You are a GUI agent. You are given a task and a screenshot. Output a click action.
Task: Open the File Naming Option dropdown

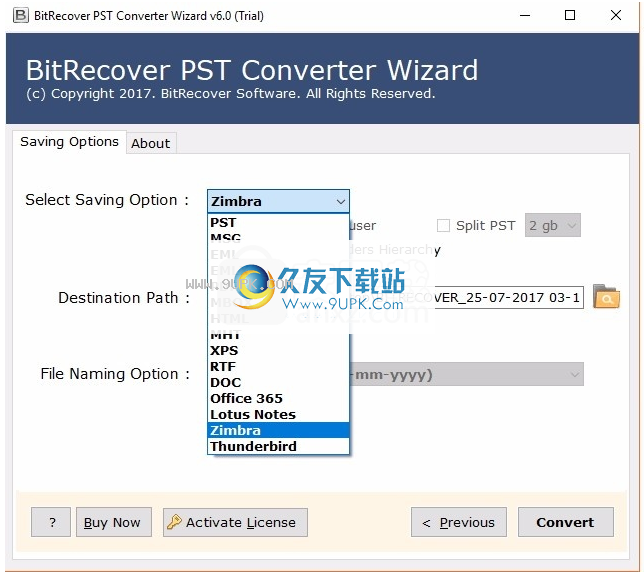click(x=467, y=374)
